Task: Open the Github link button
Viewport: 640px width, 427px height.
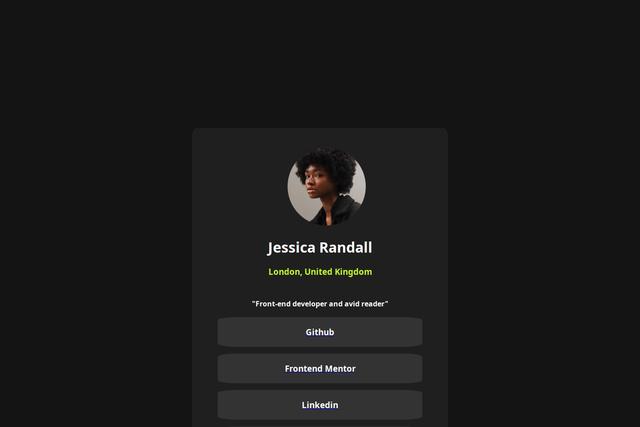Action: (320, 332)
